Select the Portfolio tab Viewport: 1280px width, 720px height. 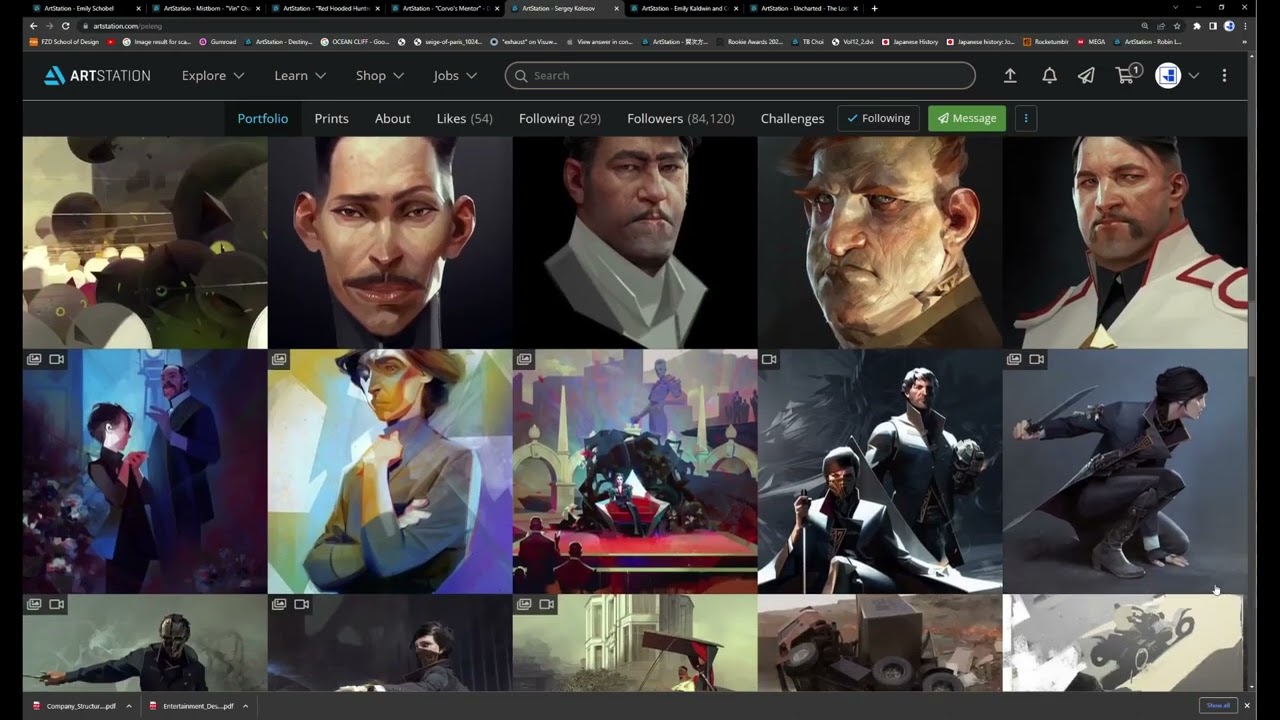(263, 118)
